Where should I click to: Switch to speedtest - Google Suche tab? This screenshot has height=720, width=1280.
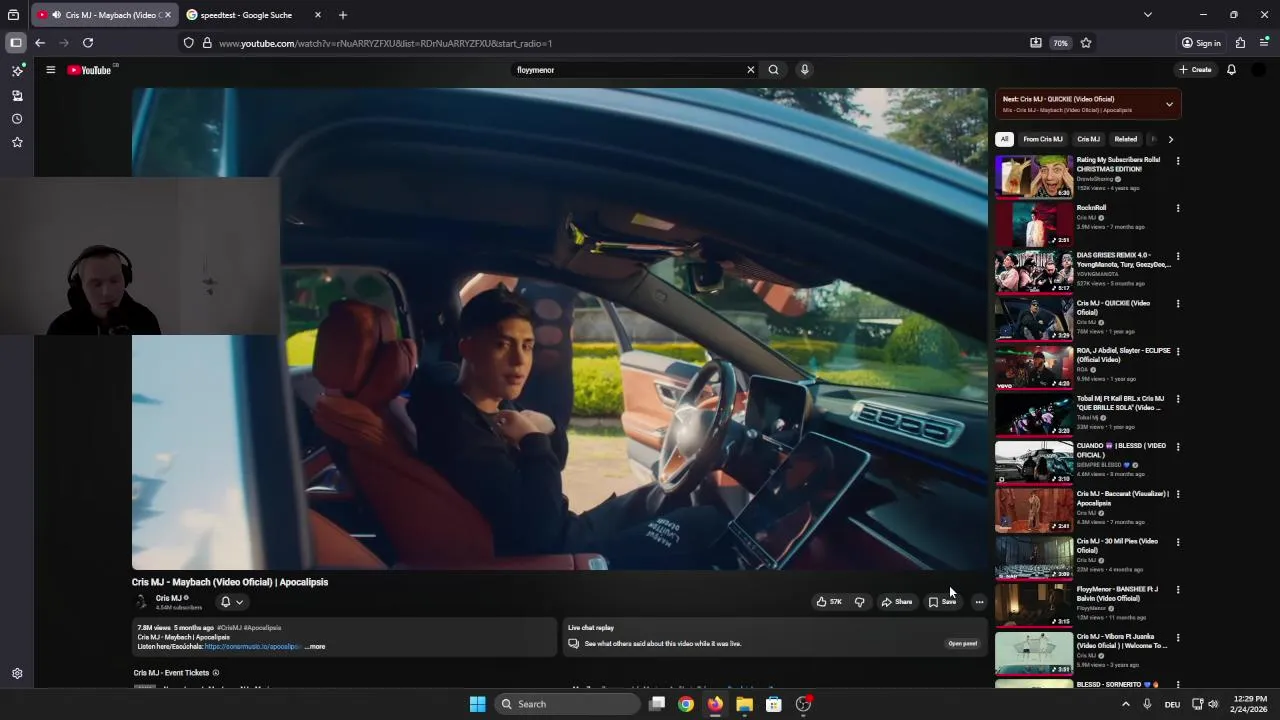click(248, 15)
